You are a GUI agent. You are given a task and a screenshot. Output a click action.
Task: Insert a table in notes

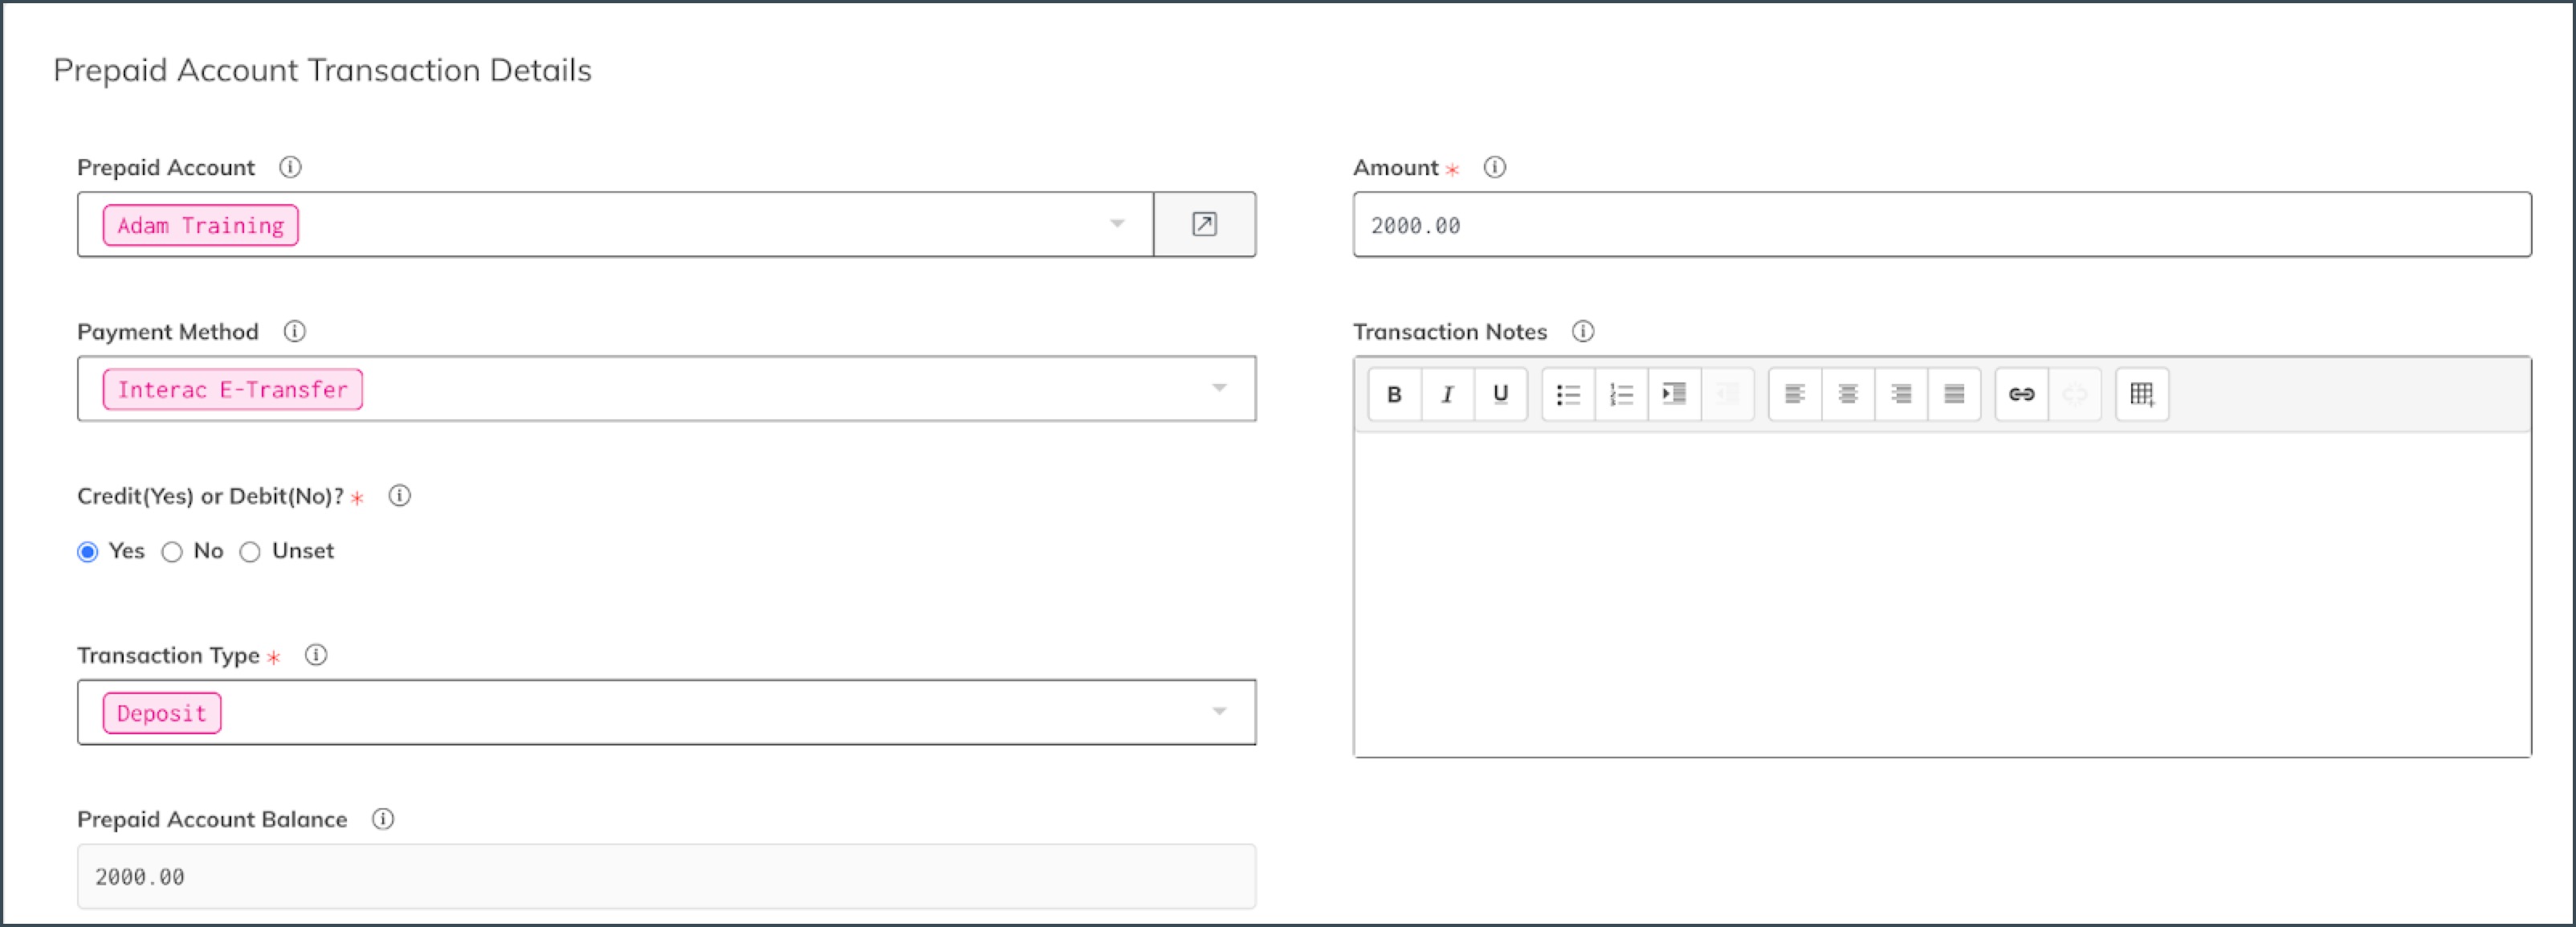[x=2142, y=394]
